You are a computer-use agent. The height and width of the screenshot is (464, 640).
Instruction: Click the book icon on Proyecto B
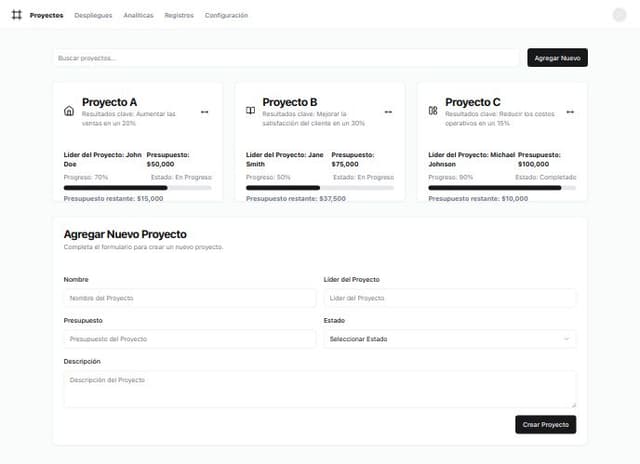tap(250, 111)
